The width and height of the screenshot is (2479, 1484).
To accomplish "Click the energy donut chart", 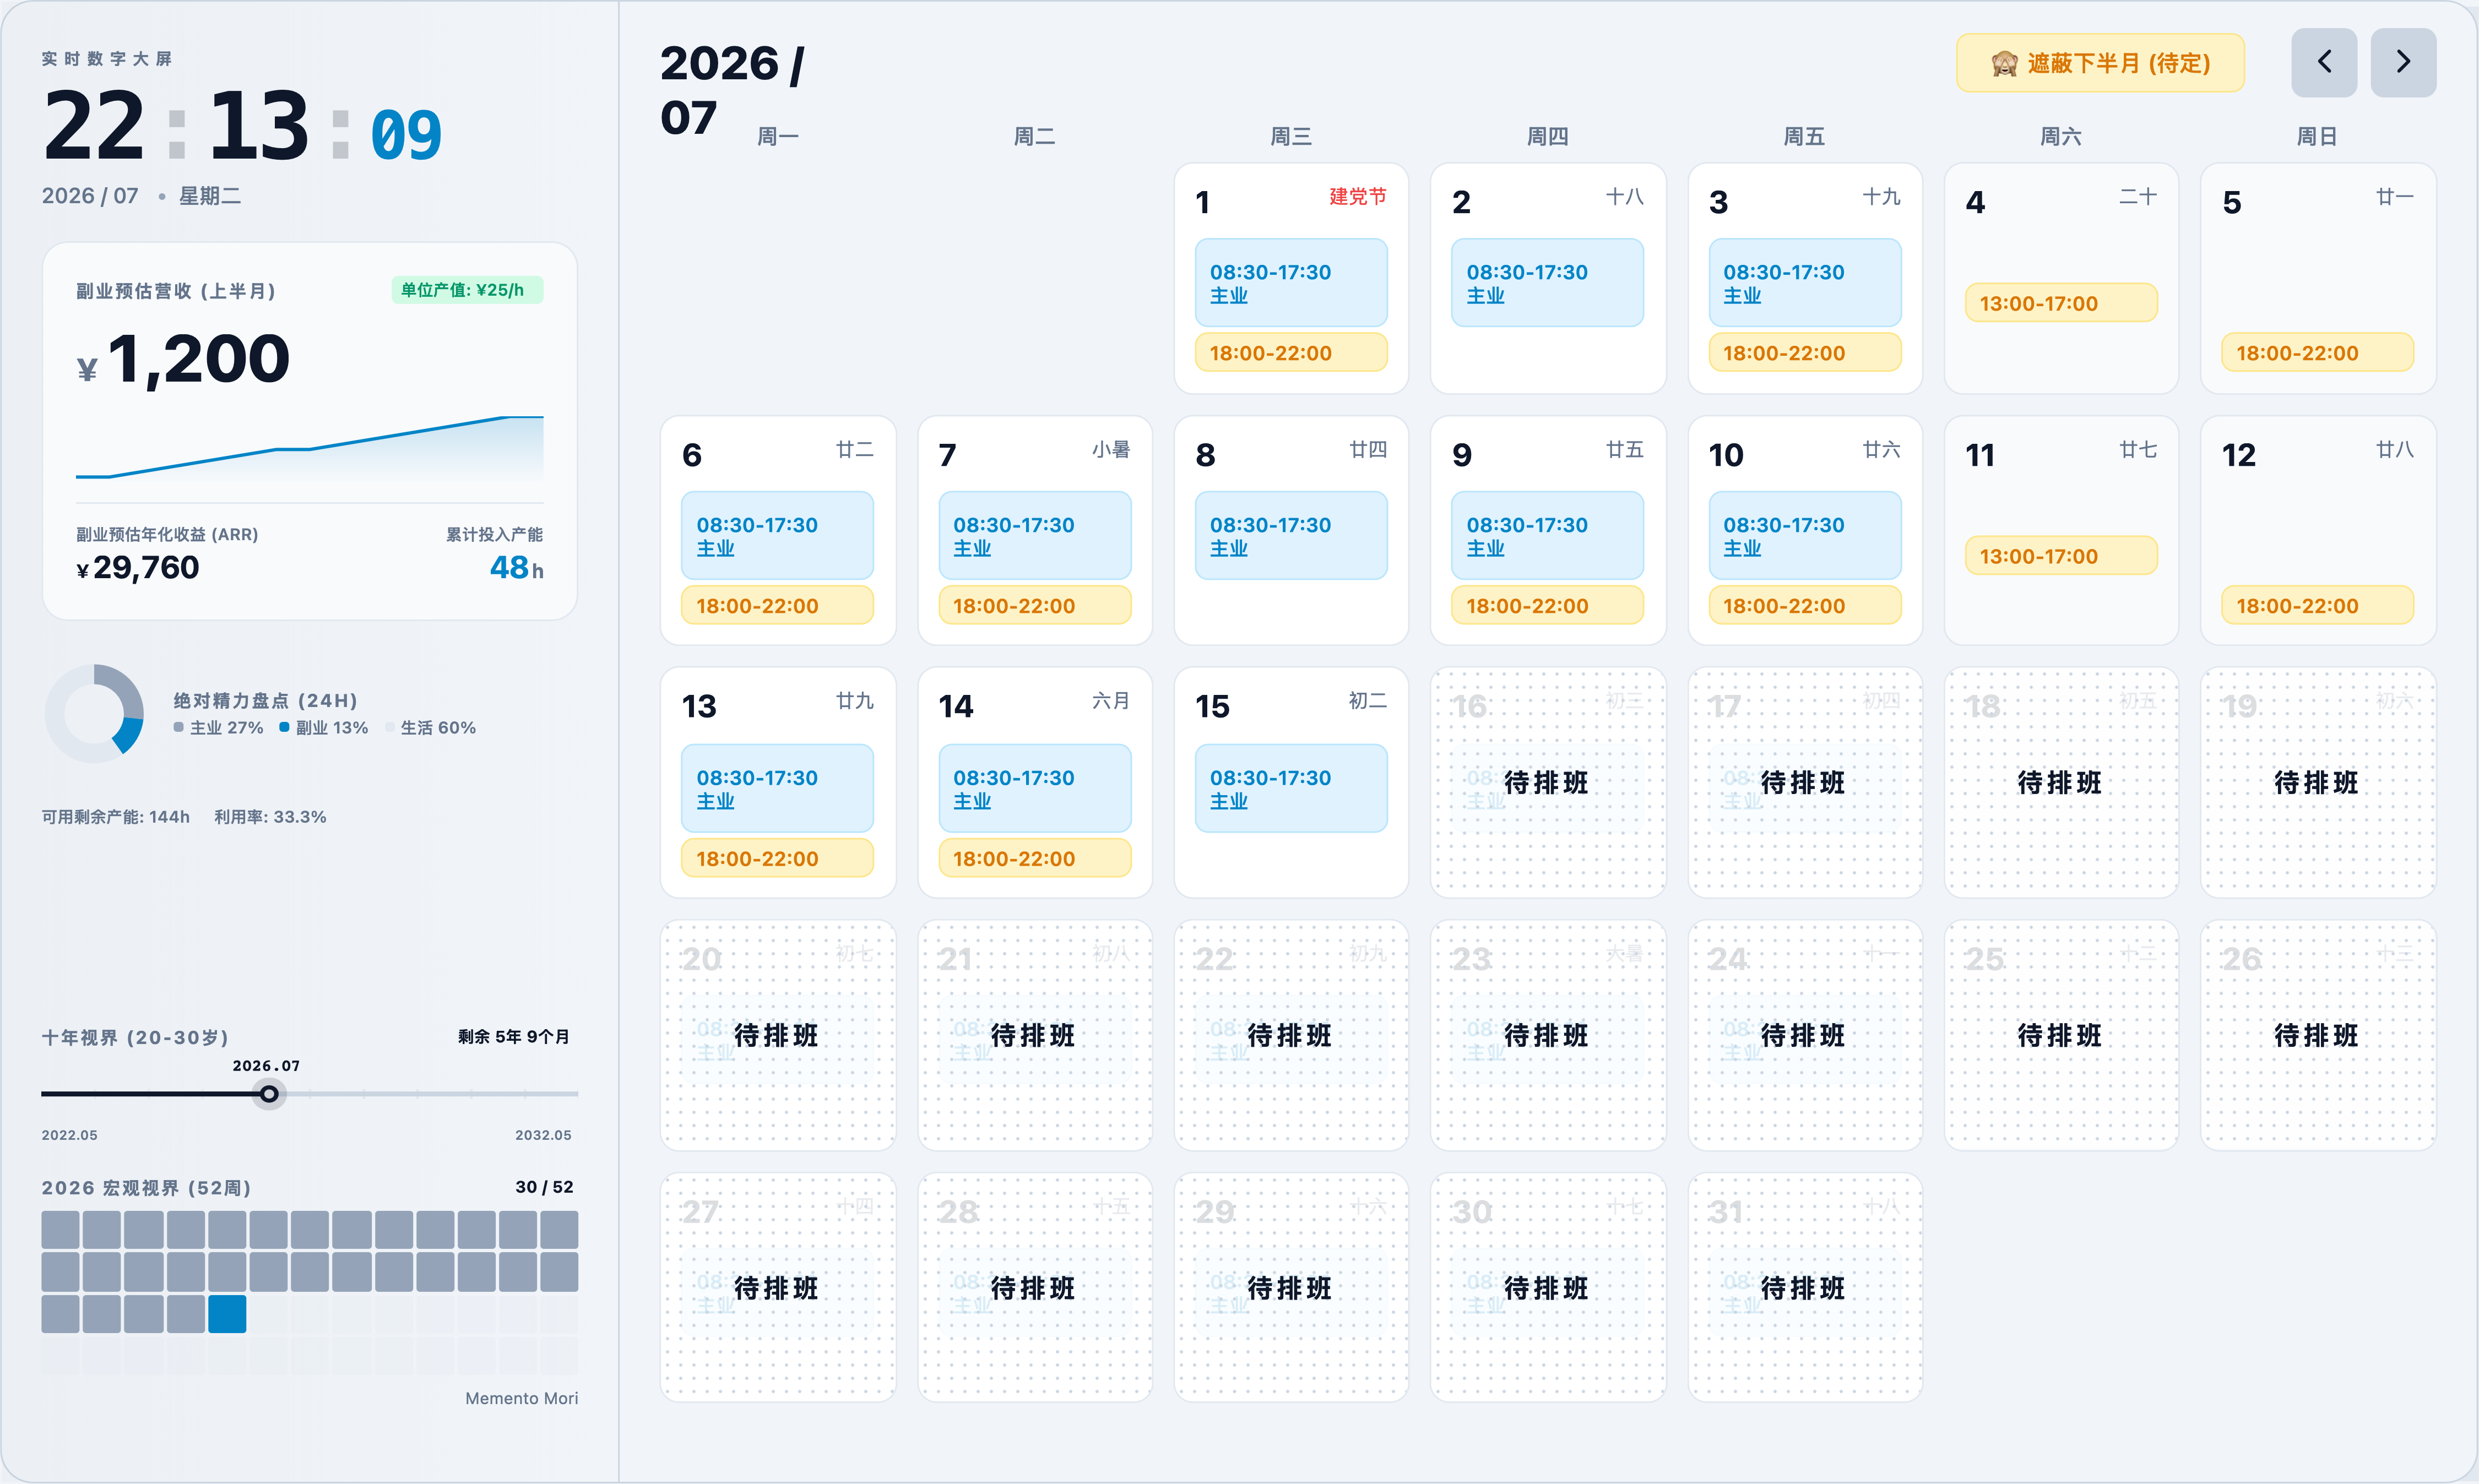I will coord(94,713).
